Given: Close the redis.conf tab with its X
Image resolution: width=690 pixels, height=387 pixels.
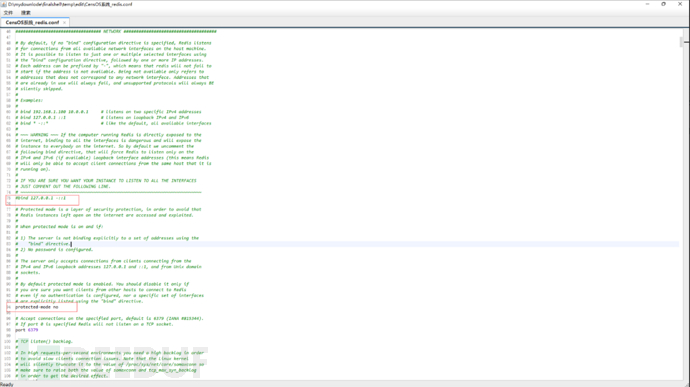Looking at the screenshot, I should point(65,22).
